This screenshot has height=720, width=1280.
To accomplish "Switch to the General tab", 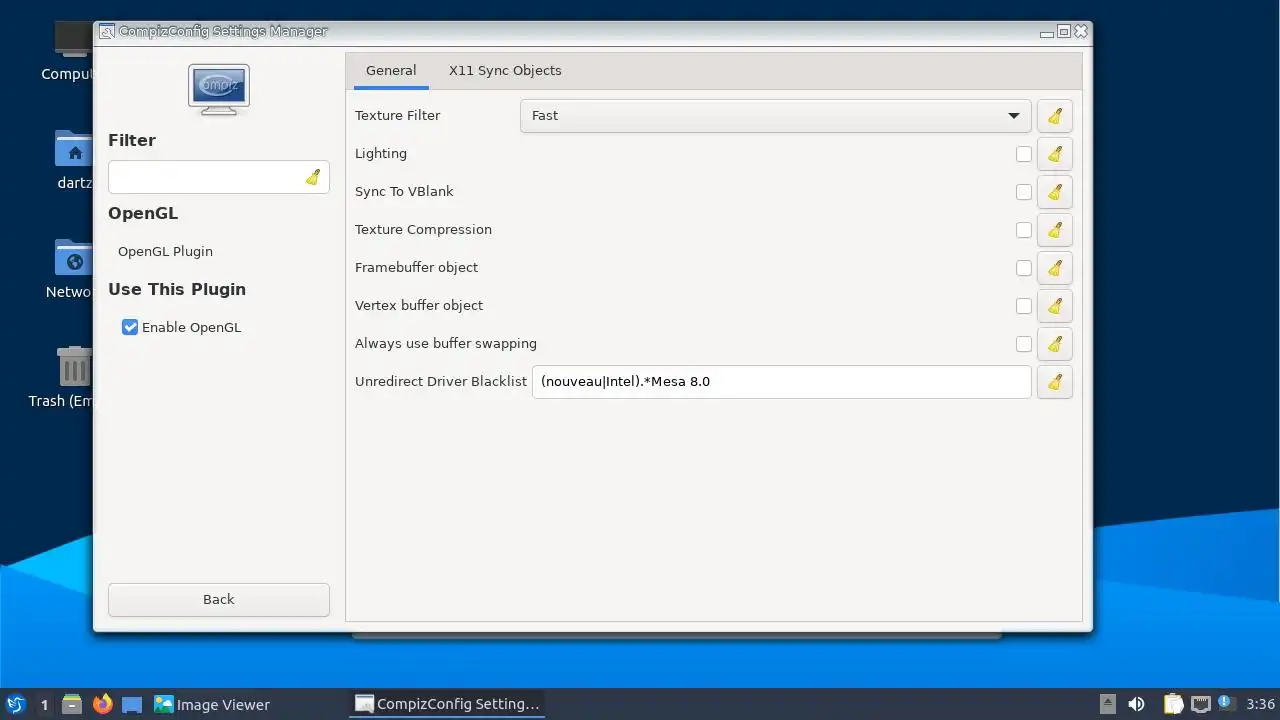I will pos(391,70).
